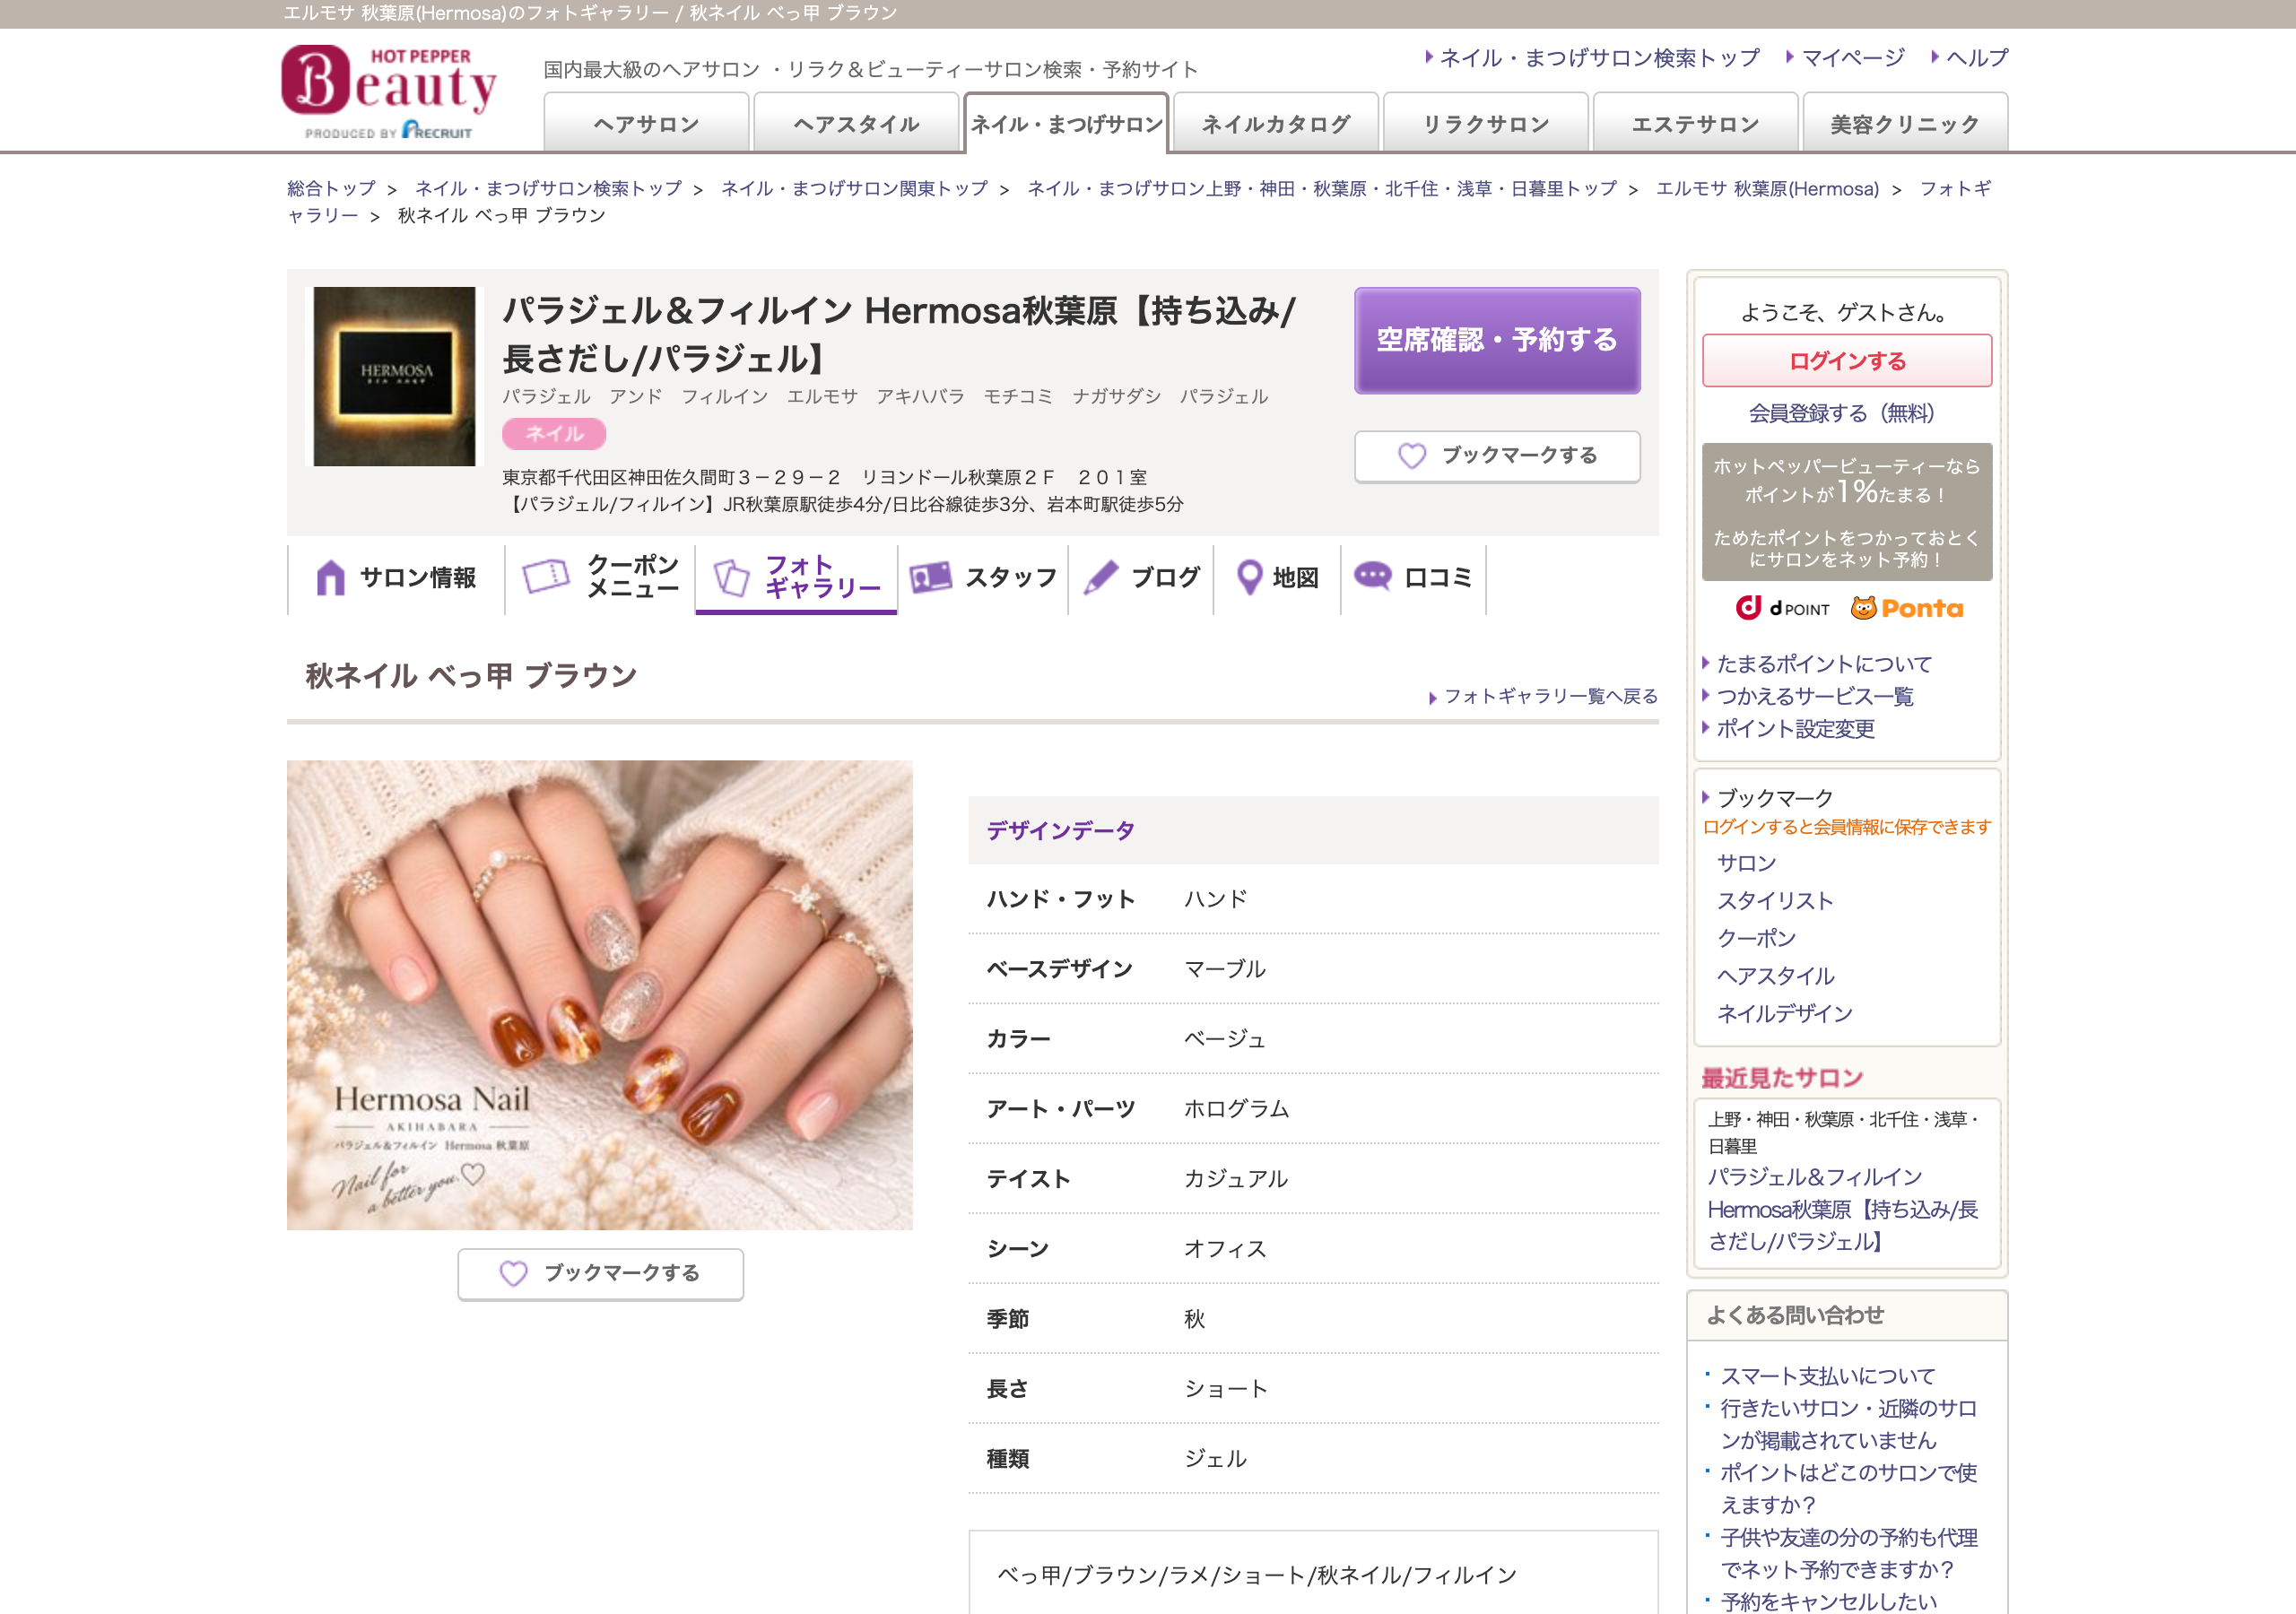Open the recently viewed パラジェル&フィルイン salon link
Viewport: 2296px width, 1614px height.
(x=1842, y=1210)
